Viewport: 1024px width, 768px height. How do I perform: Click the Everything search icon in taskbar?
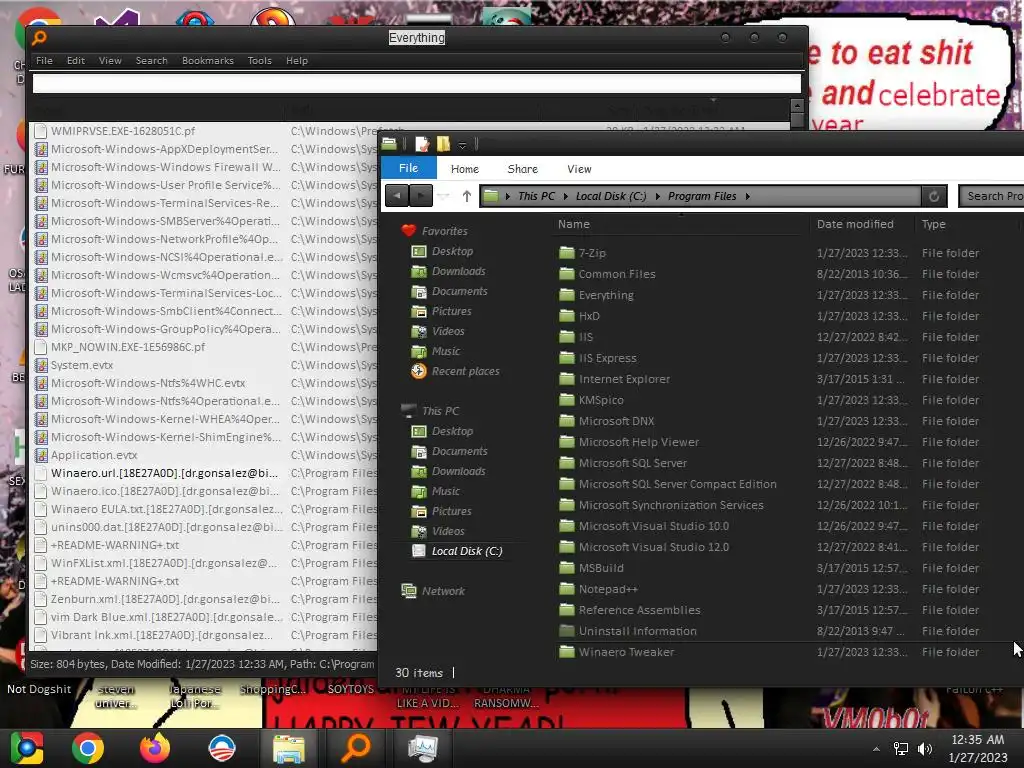tap(356, 748)
